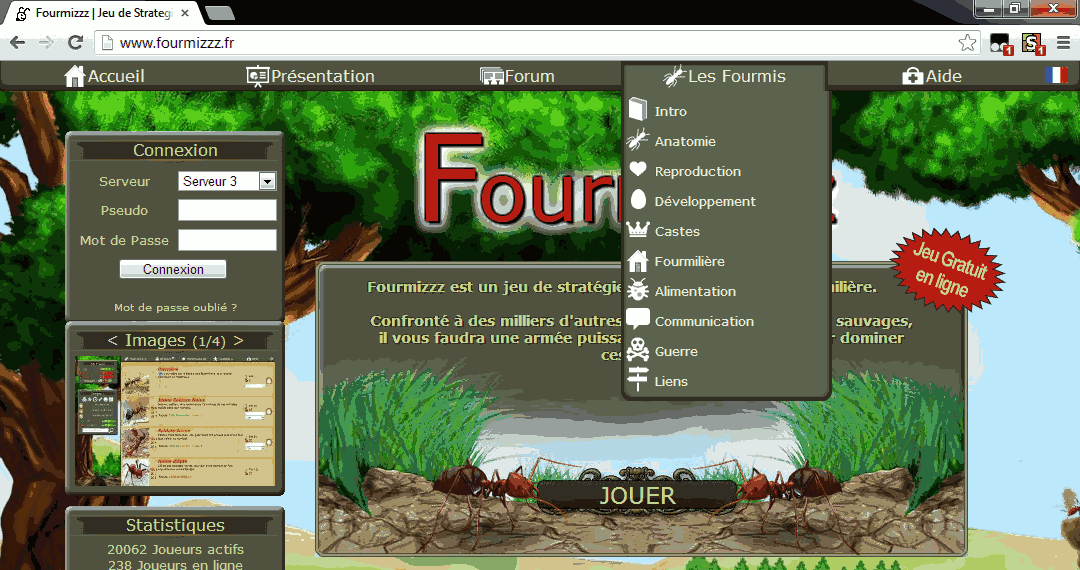Click the skull icon next to Guerre
This screenshot has height=570, width=1080.
click(638, 350)
